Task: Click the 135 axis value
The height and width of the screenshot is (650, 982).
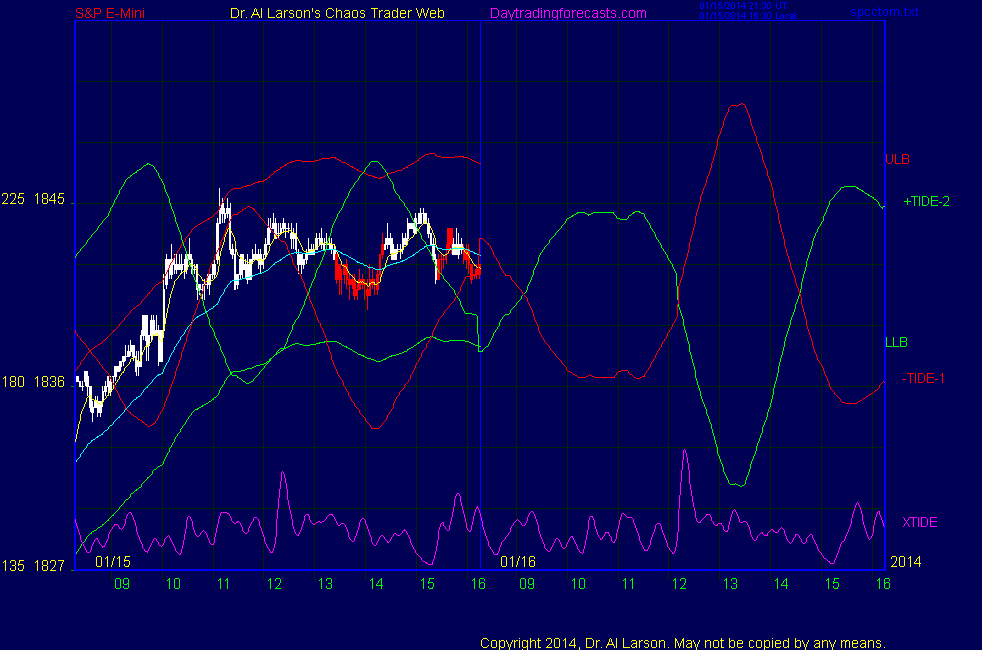Action: point(13,566)
